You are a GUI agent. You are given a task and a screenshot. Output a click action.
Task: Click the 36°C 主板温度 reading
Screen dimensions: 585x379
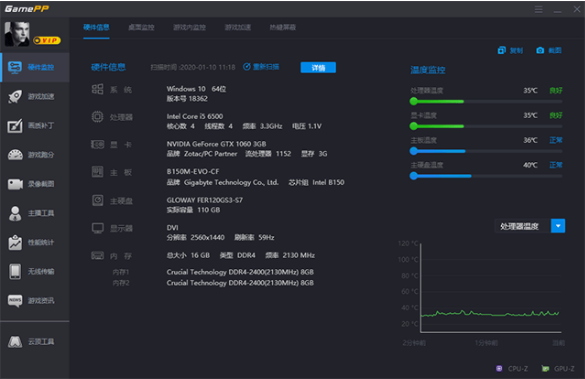[530, 140]
